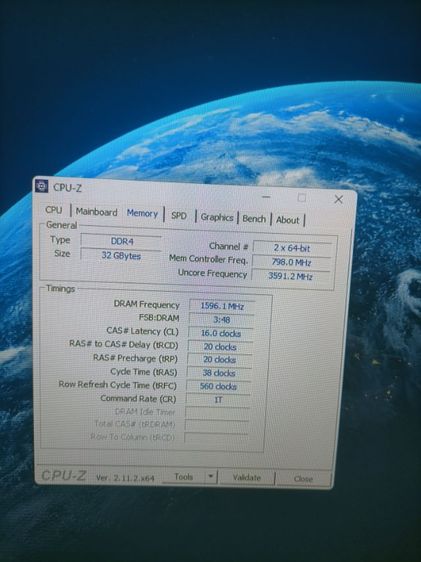Click the CPU-Z app icon in title bar
421x562 pixels.
tap(42, 186)
